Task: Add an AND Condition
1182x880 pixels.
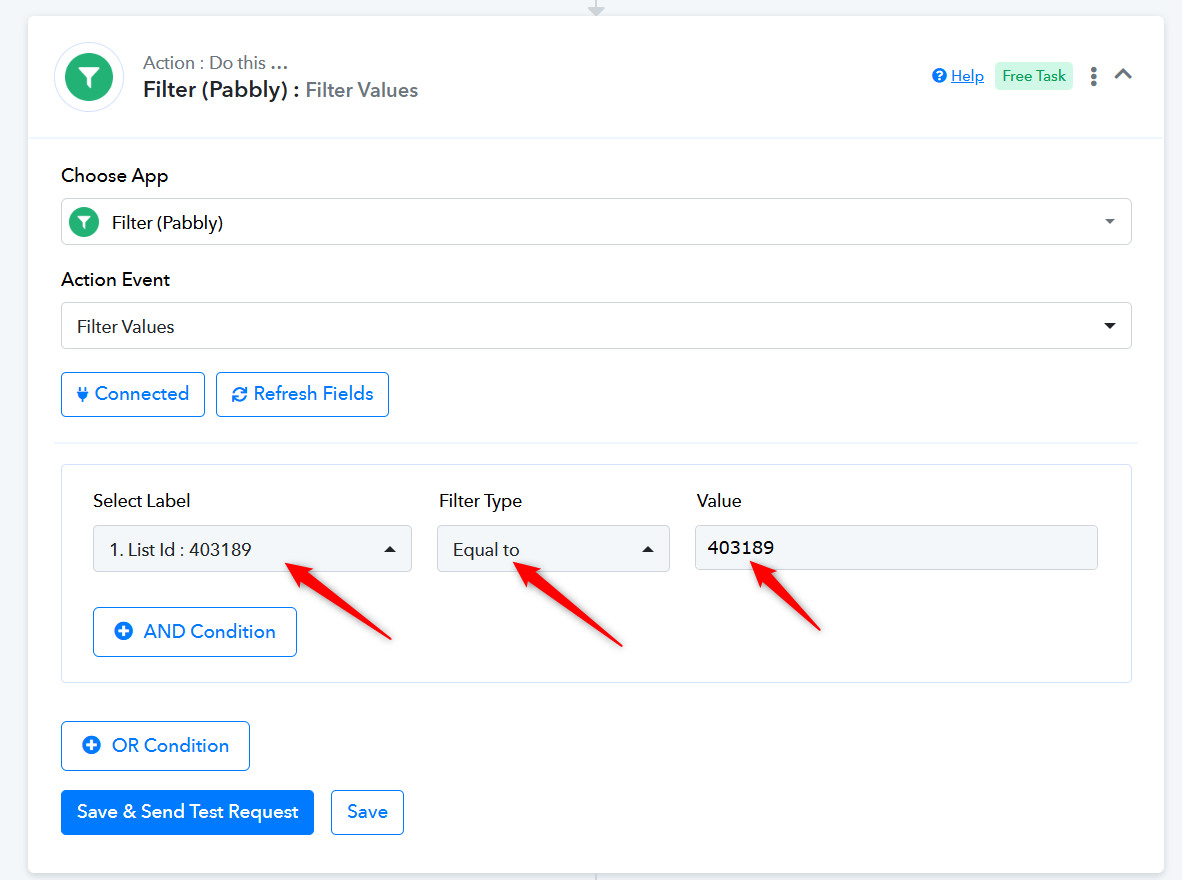Action: tap(194, 632)
